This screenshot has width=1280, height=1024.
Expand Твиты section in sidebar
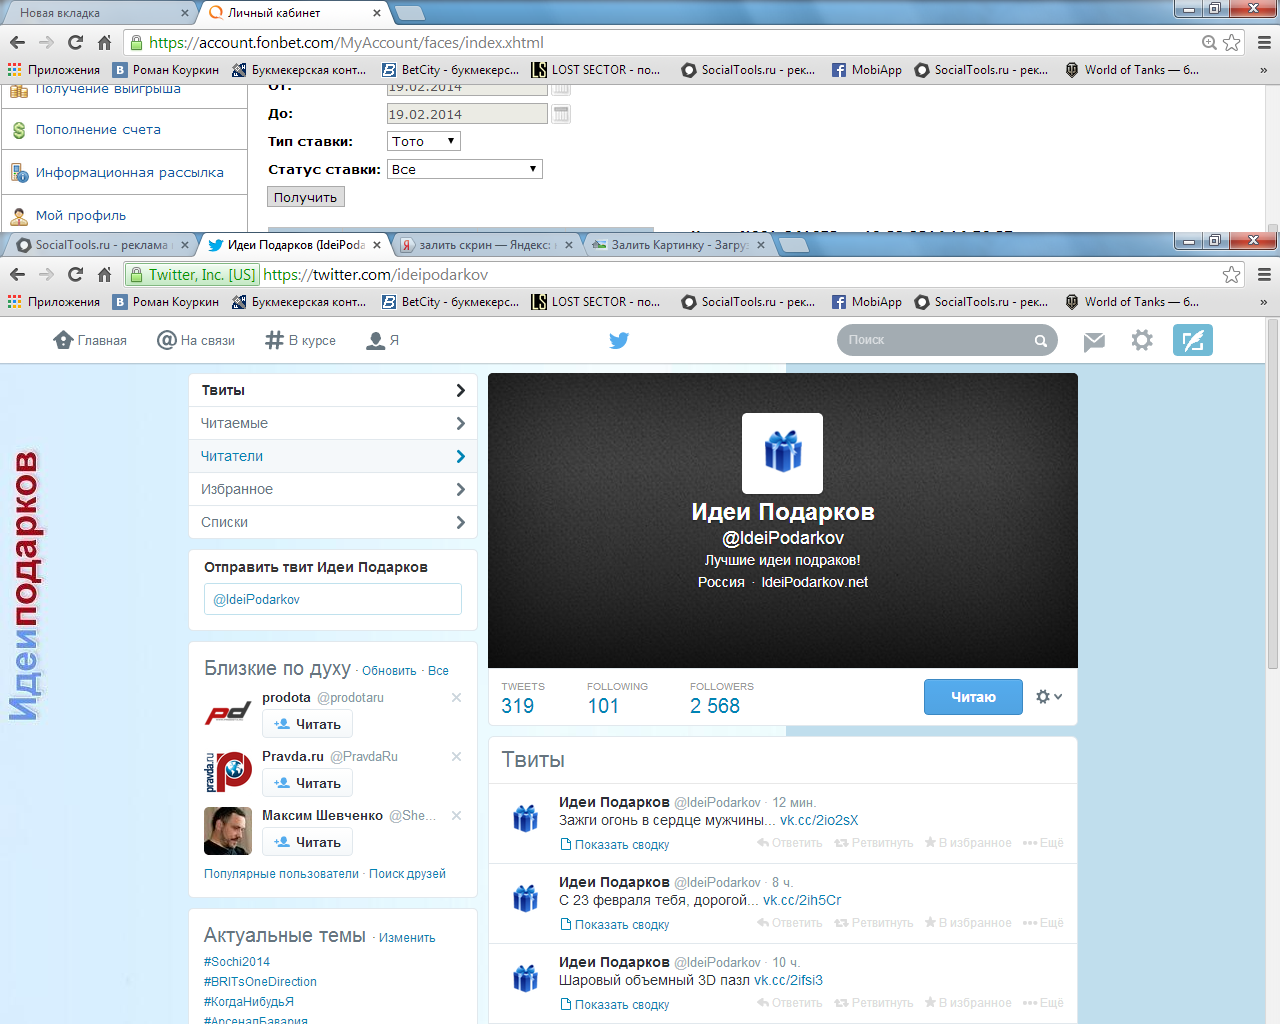tap(333, 390)
